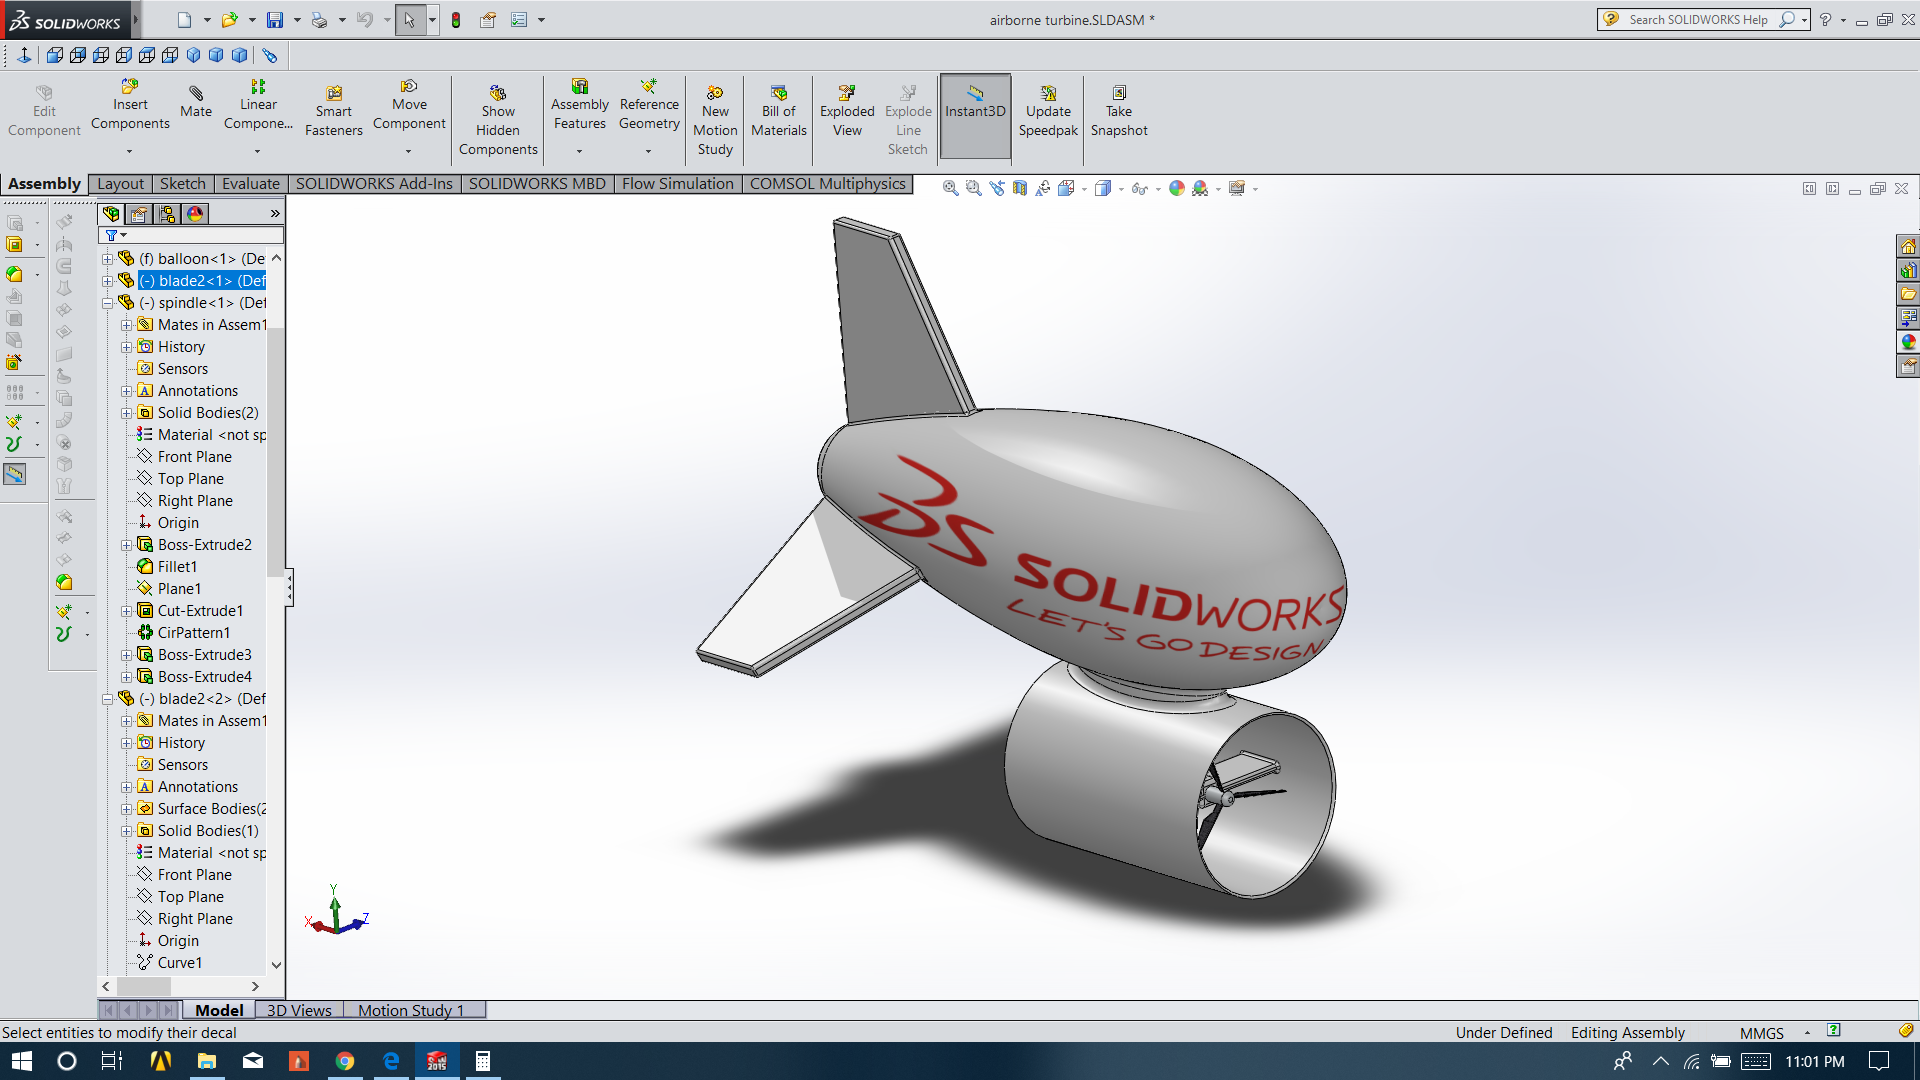
Task: Open Bill of Materials
Action: (779, 111)
